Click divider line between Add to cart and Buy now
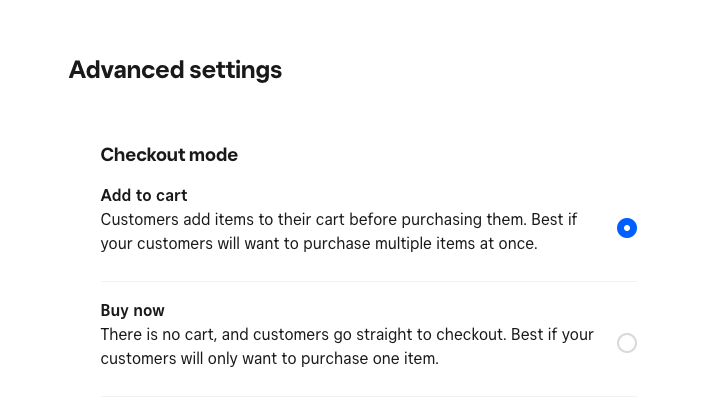This screenshot has height=411, width=703. pyautogui.click(x=368, y=281)
